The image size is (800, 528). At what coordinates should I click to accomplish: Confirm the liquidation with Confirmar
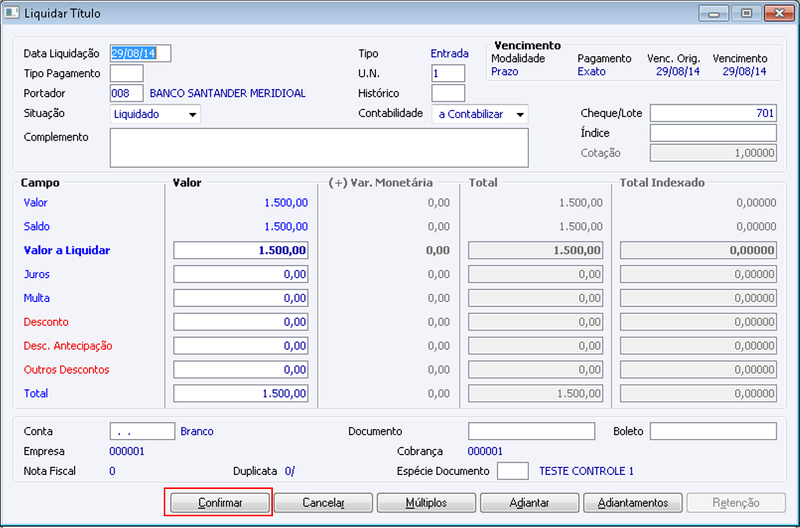pos(220,502)
